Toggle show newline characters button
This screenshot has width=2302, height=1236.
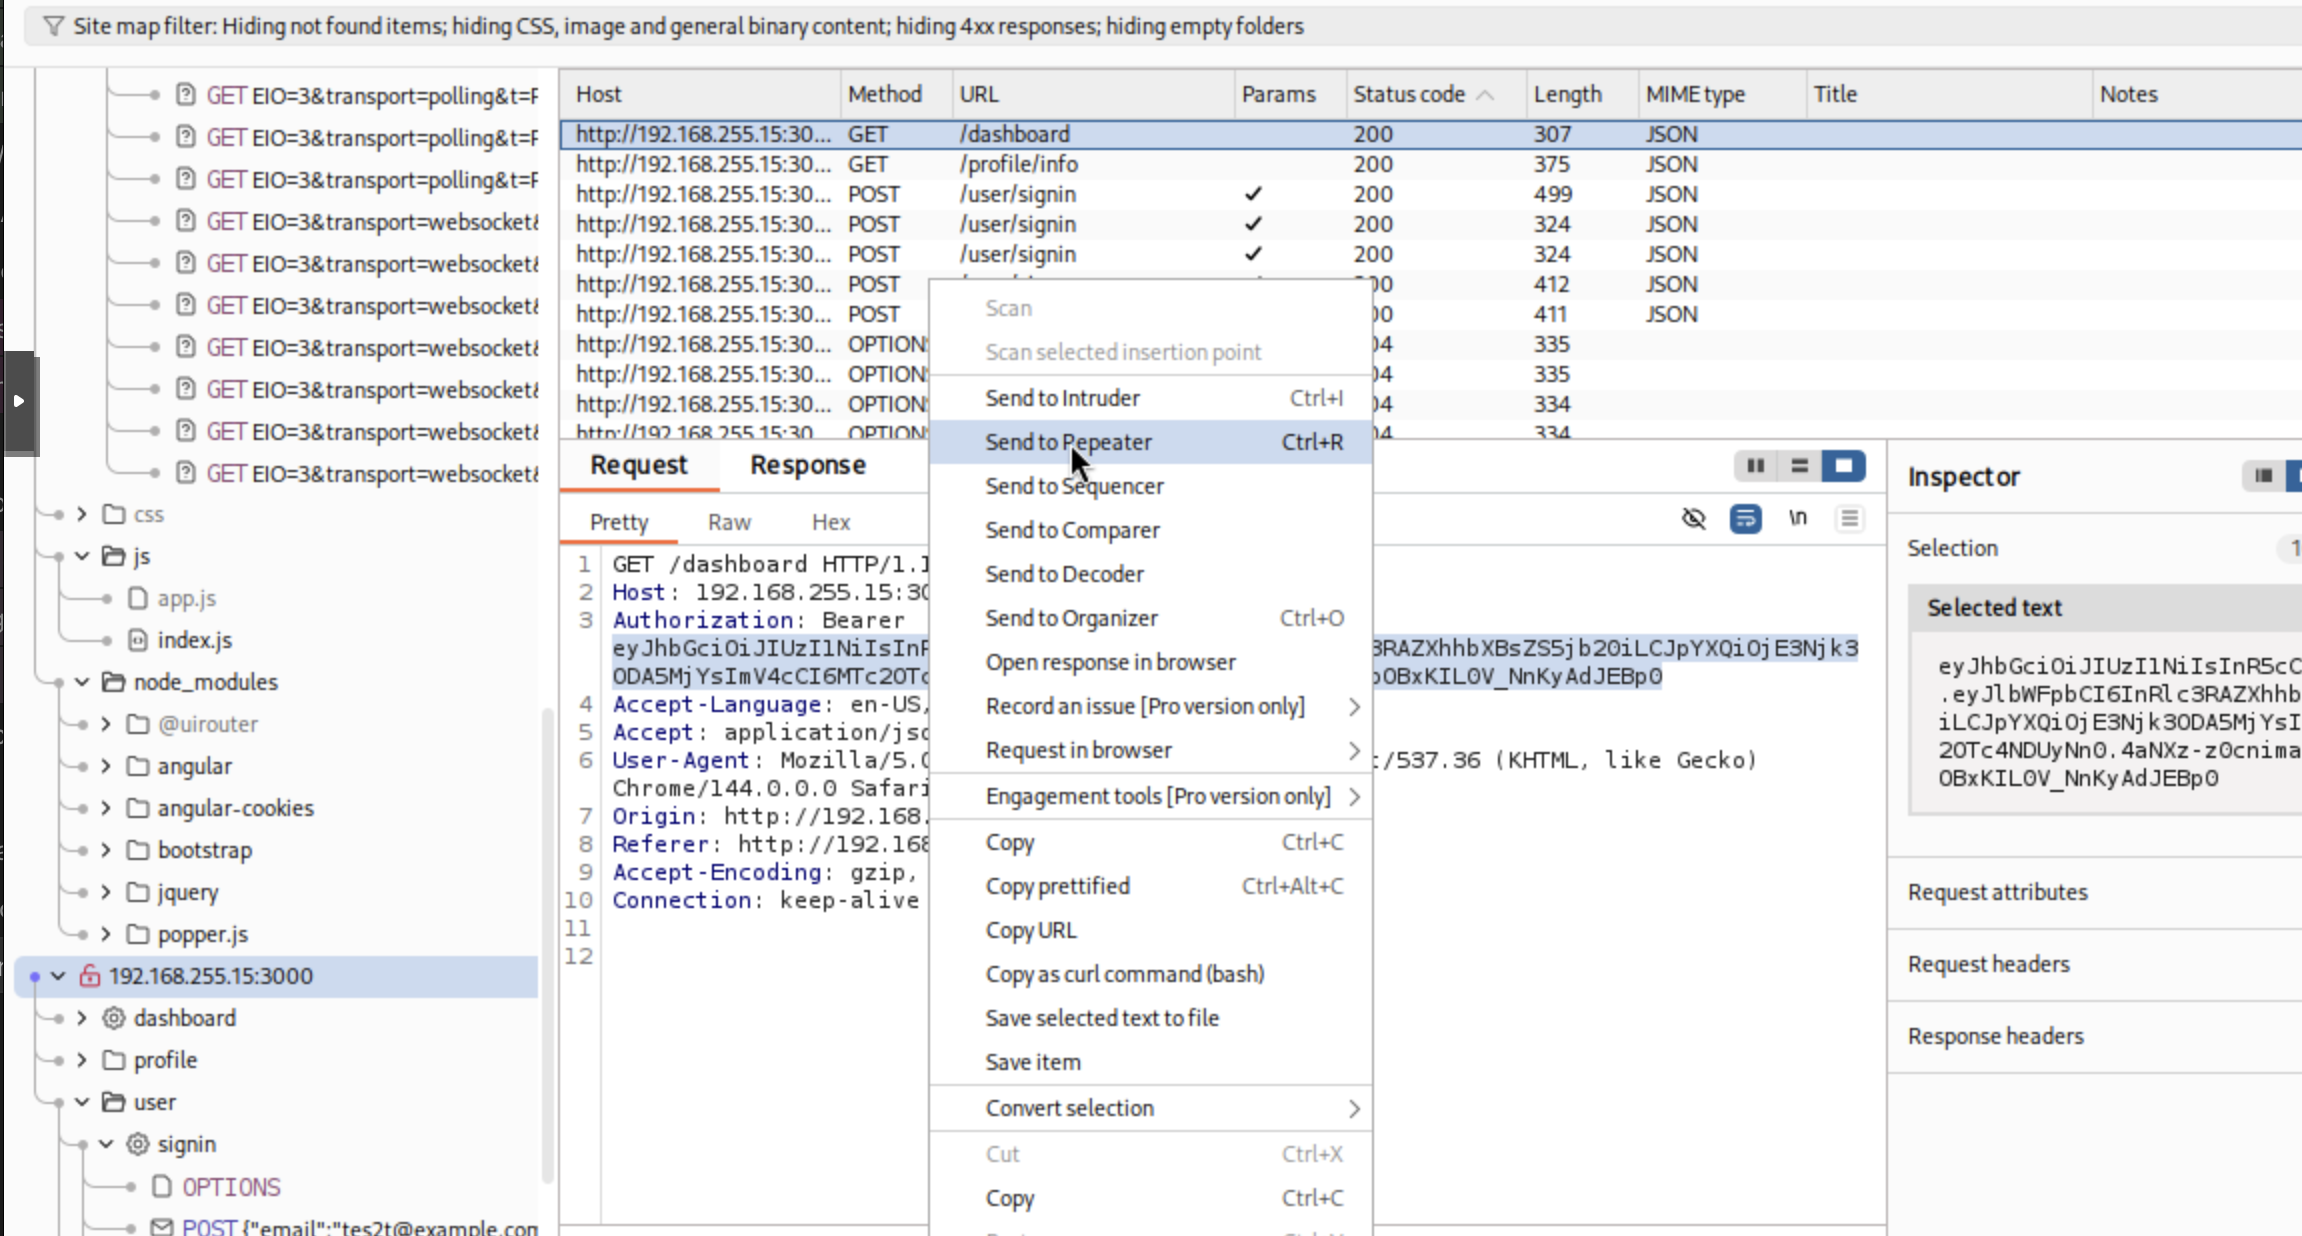[x=1797, y=518]
